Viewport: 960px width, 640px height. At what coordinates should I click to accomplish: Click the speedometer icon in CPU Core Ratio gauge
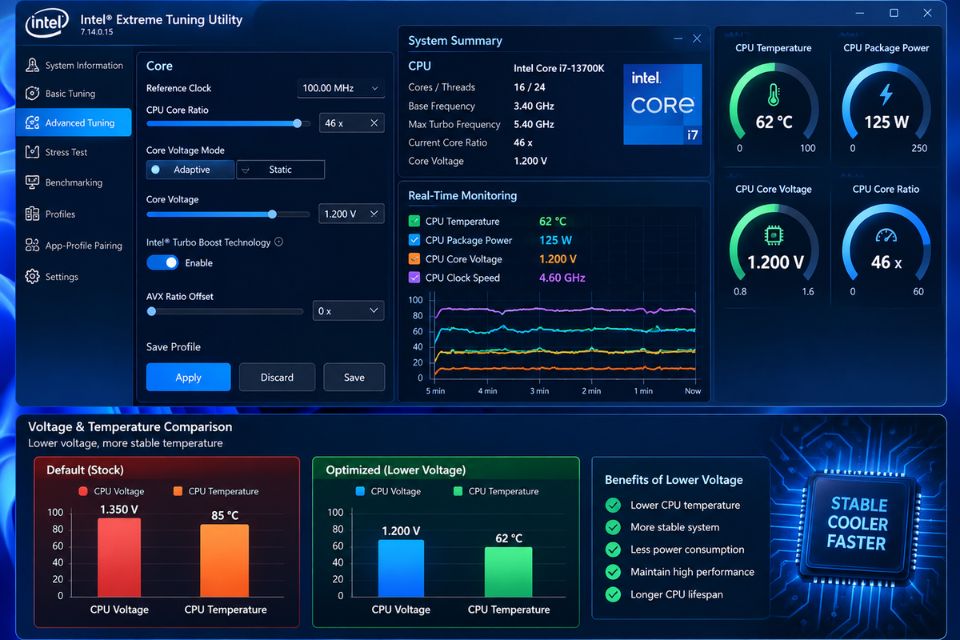pos(886,236)
